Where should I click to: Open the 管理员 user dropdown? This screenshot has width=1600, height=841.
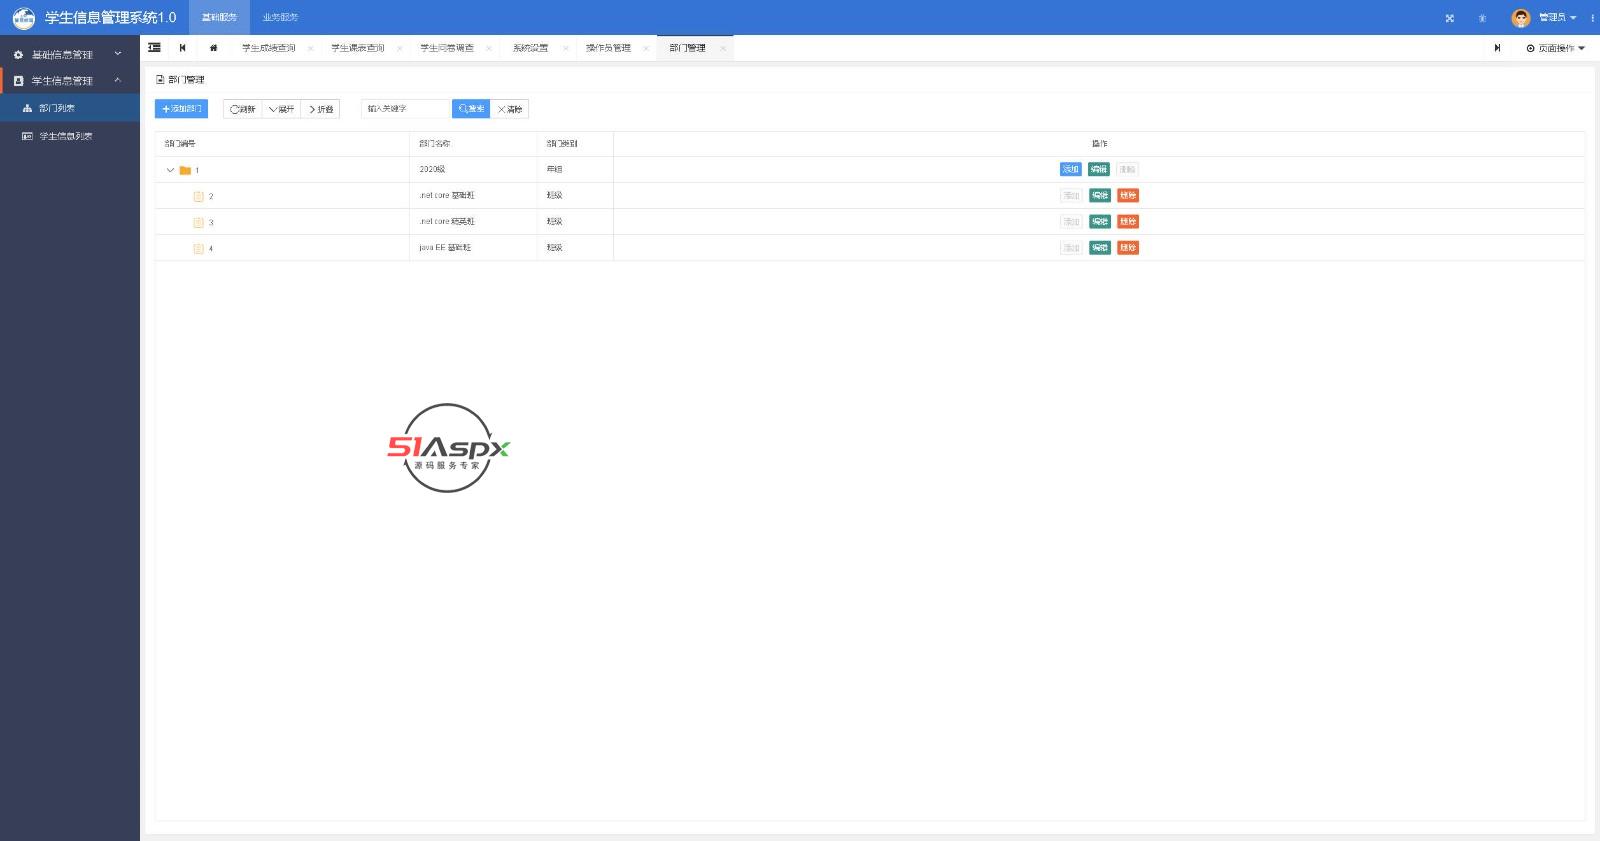coord(1557,18)
